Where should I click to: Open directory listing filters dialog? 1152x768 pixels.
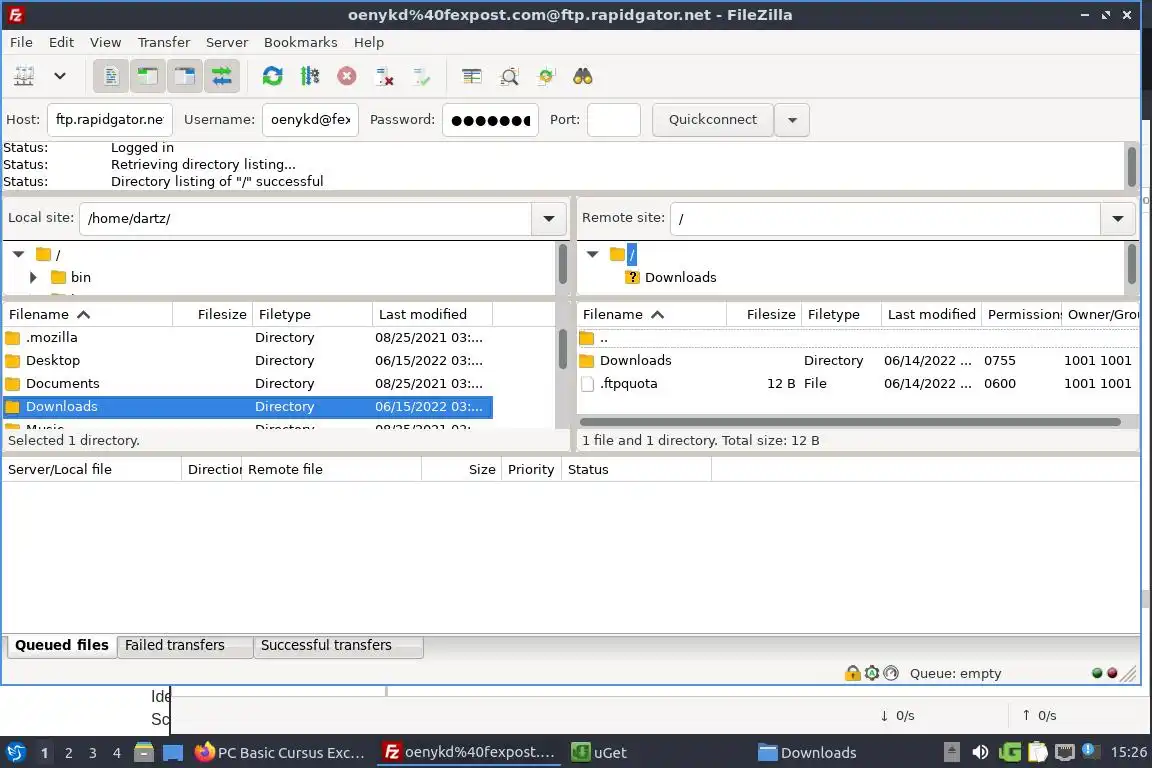(472, 76)
